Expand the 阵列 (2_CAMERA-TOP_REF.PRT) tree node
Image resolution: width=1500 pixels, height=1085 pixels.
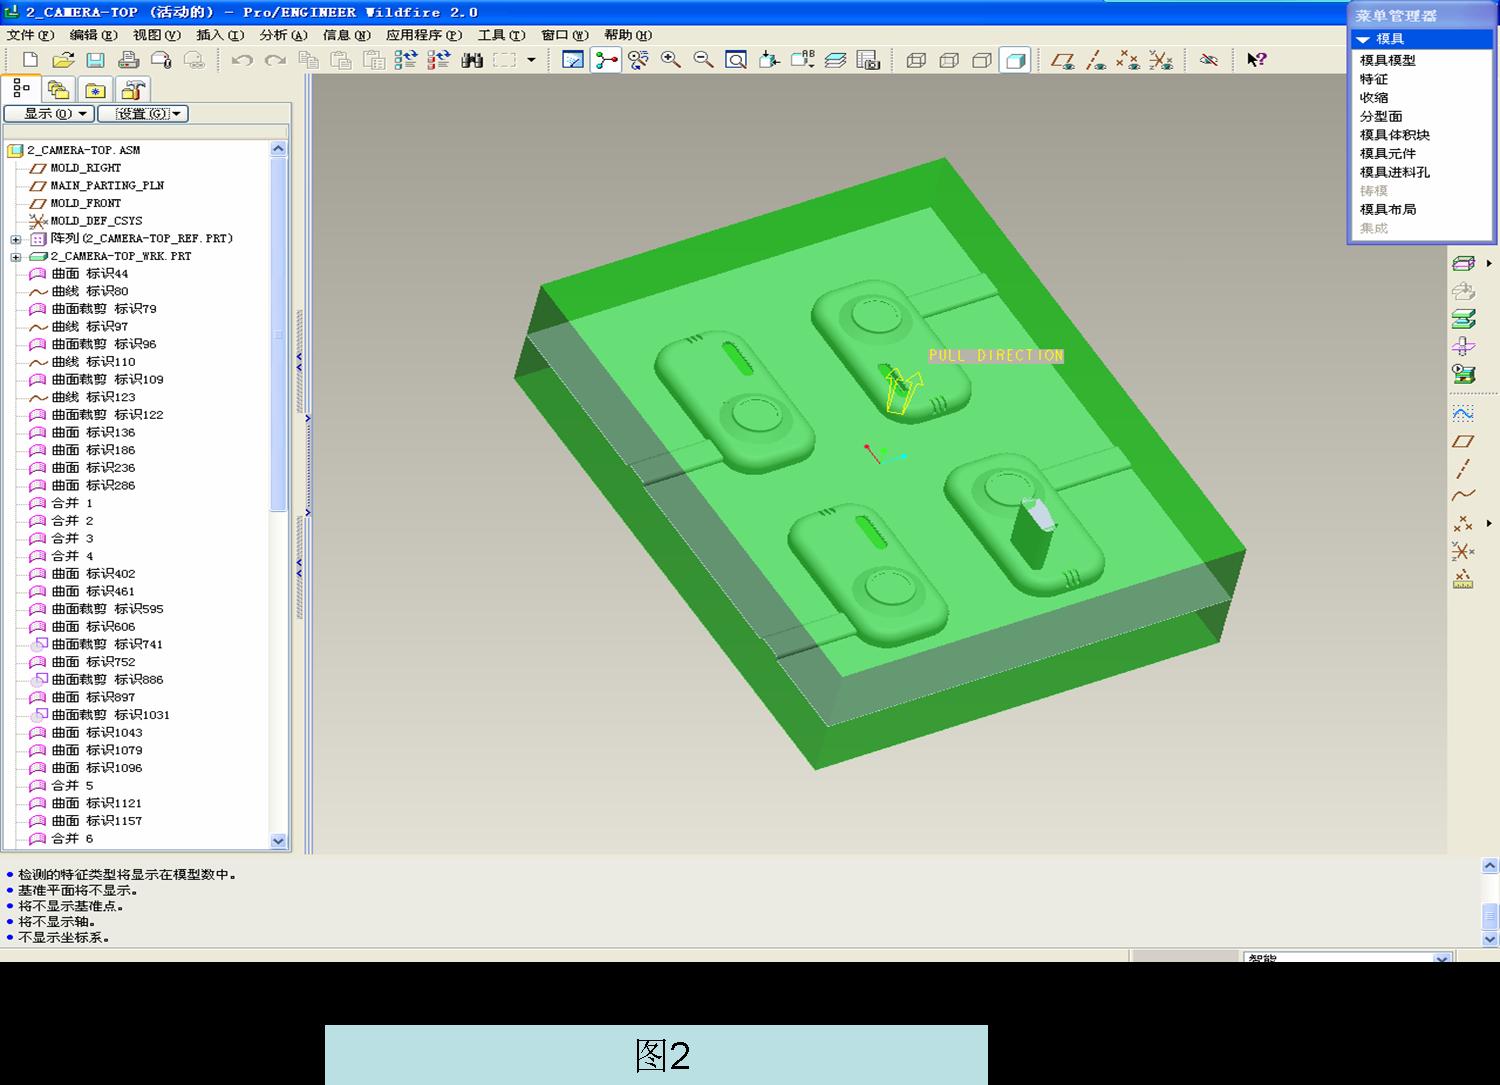tap(16, 239)
